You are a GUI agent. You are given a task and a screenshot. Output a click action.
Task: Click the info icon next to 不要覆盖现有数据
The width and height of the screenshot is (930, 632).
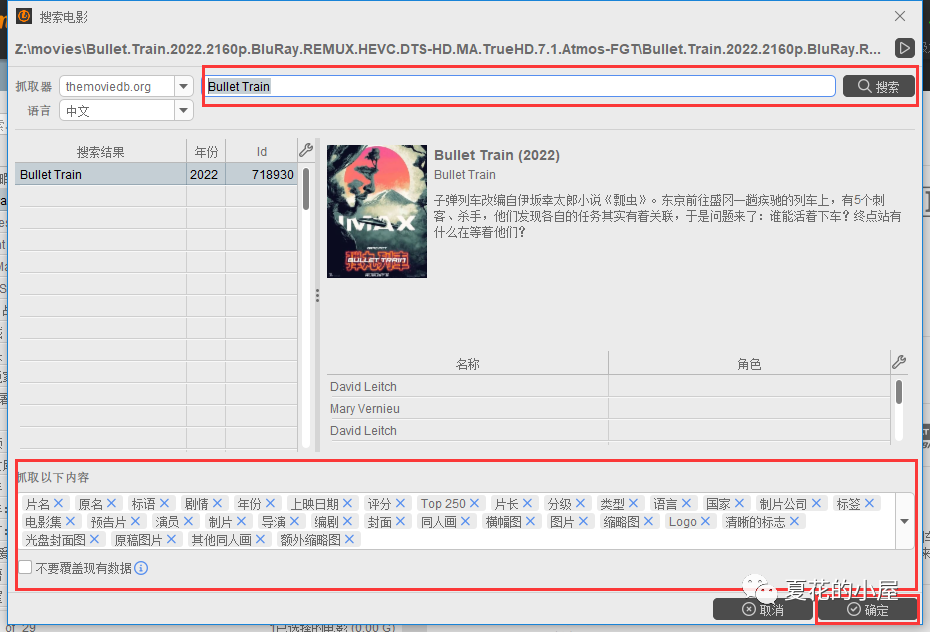point(141,568)
